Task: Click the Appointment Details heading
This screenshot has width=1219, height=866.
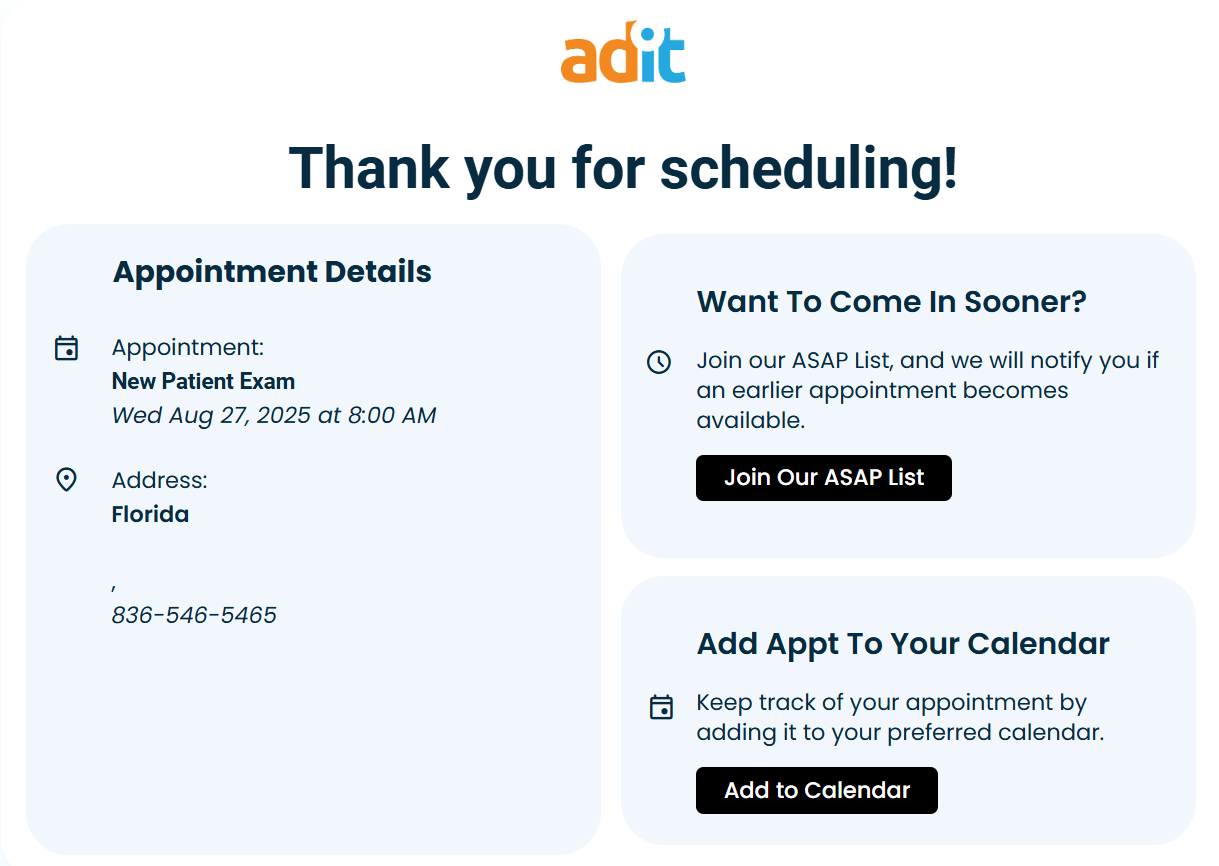Action: 272,272
